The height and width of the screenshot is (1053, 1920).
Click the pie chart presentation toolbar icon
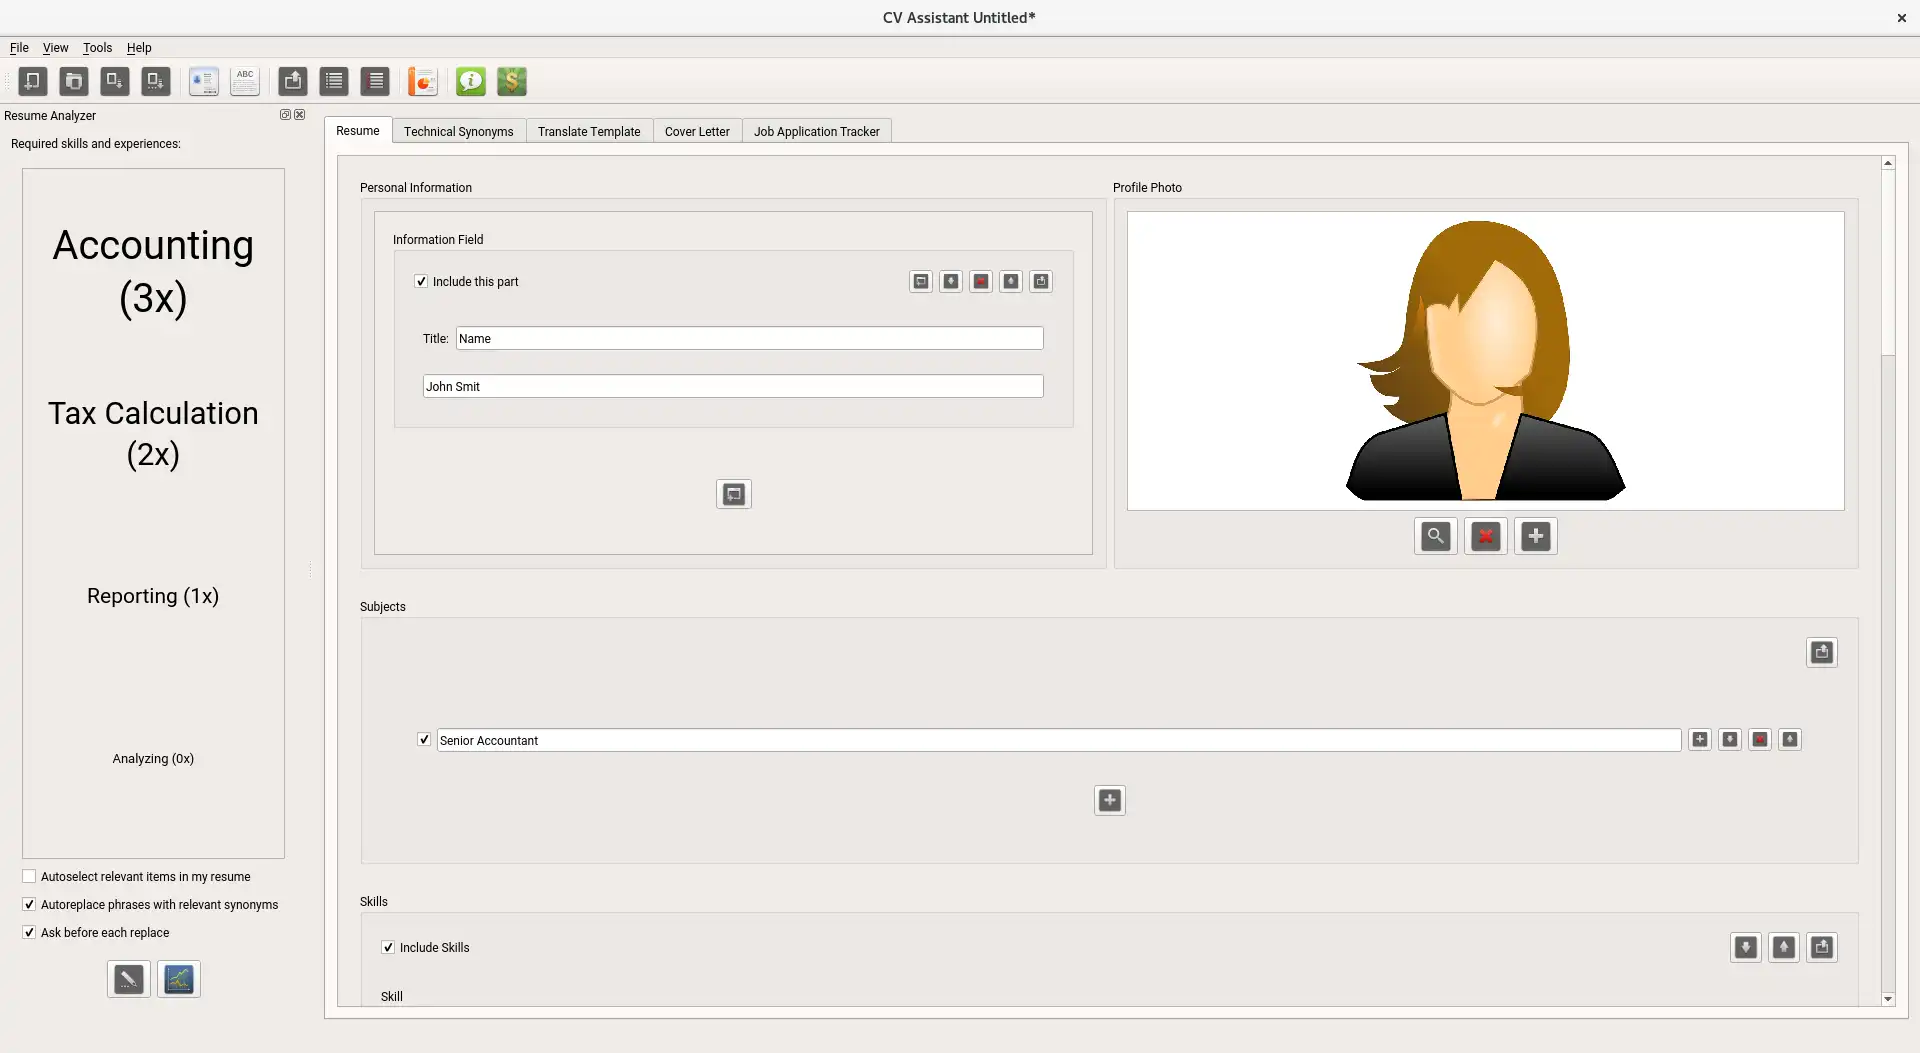tap(423, 81)
